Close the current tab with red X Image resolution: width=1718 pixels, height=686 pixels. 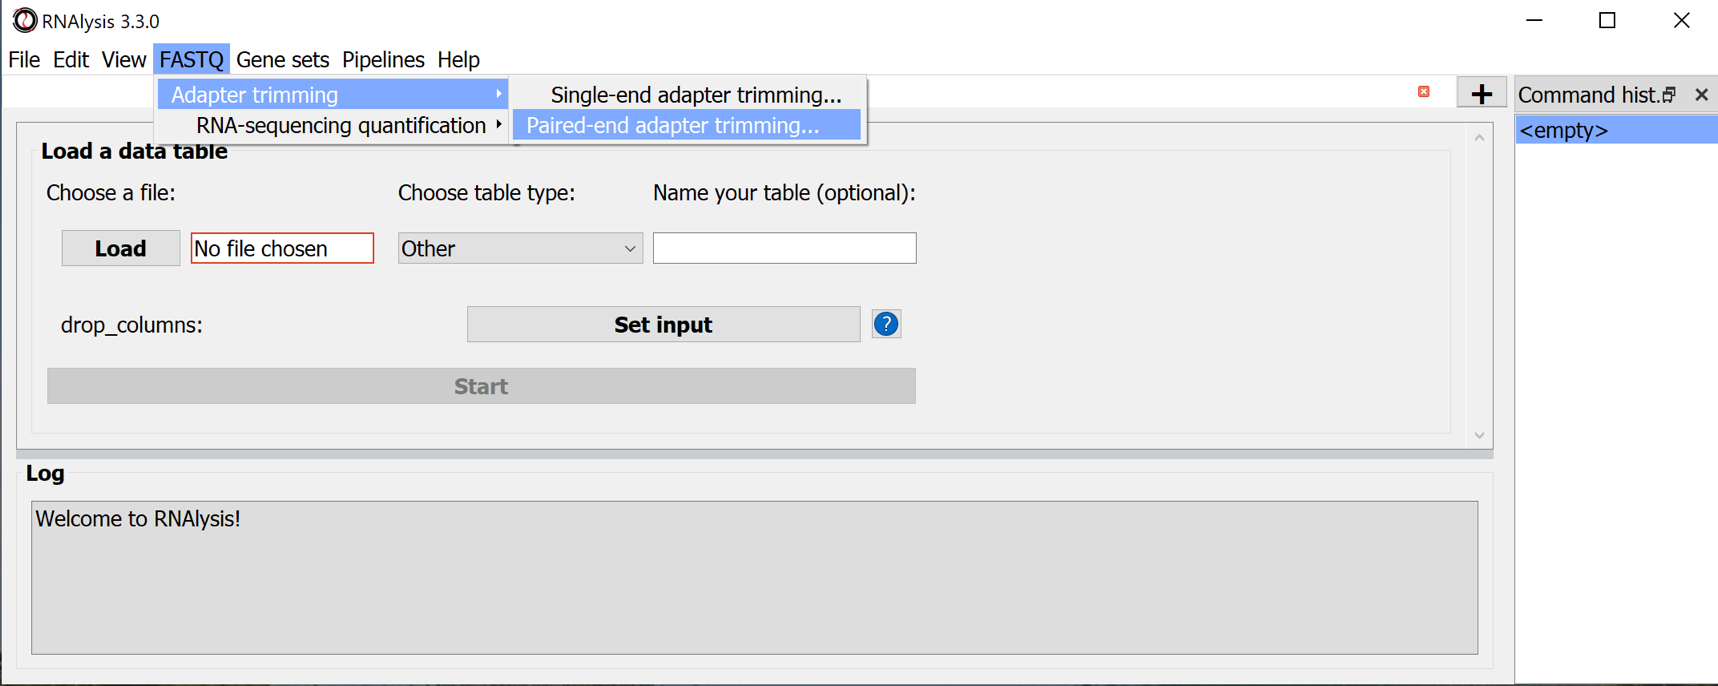[1423, 92]
